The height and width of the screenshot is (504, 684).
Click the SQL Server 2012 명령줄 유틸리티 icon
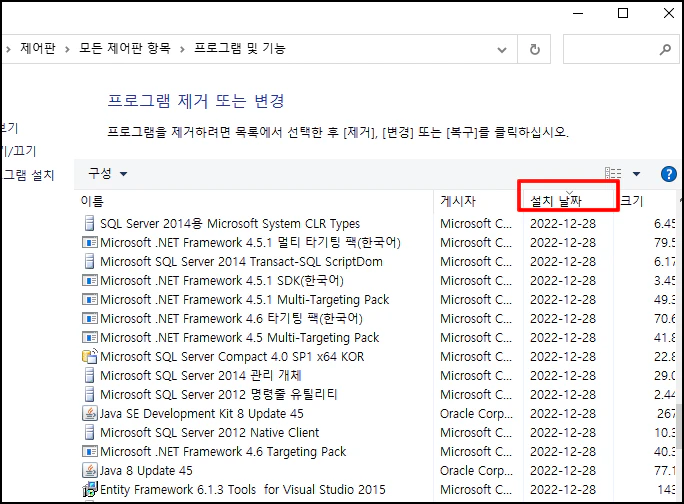[89, 394]
